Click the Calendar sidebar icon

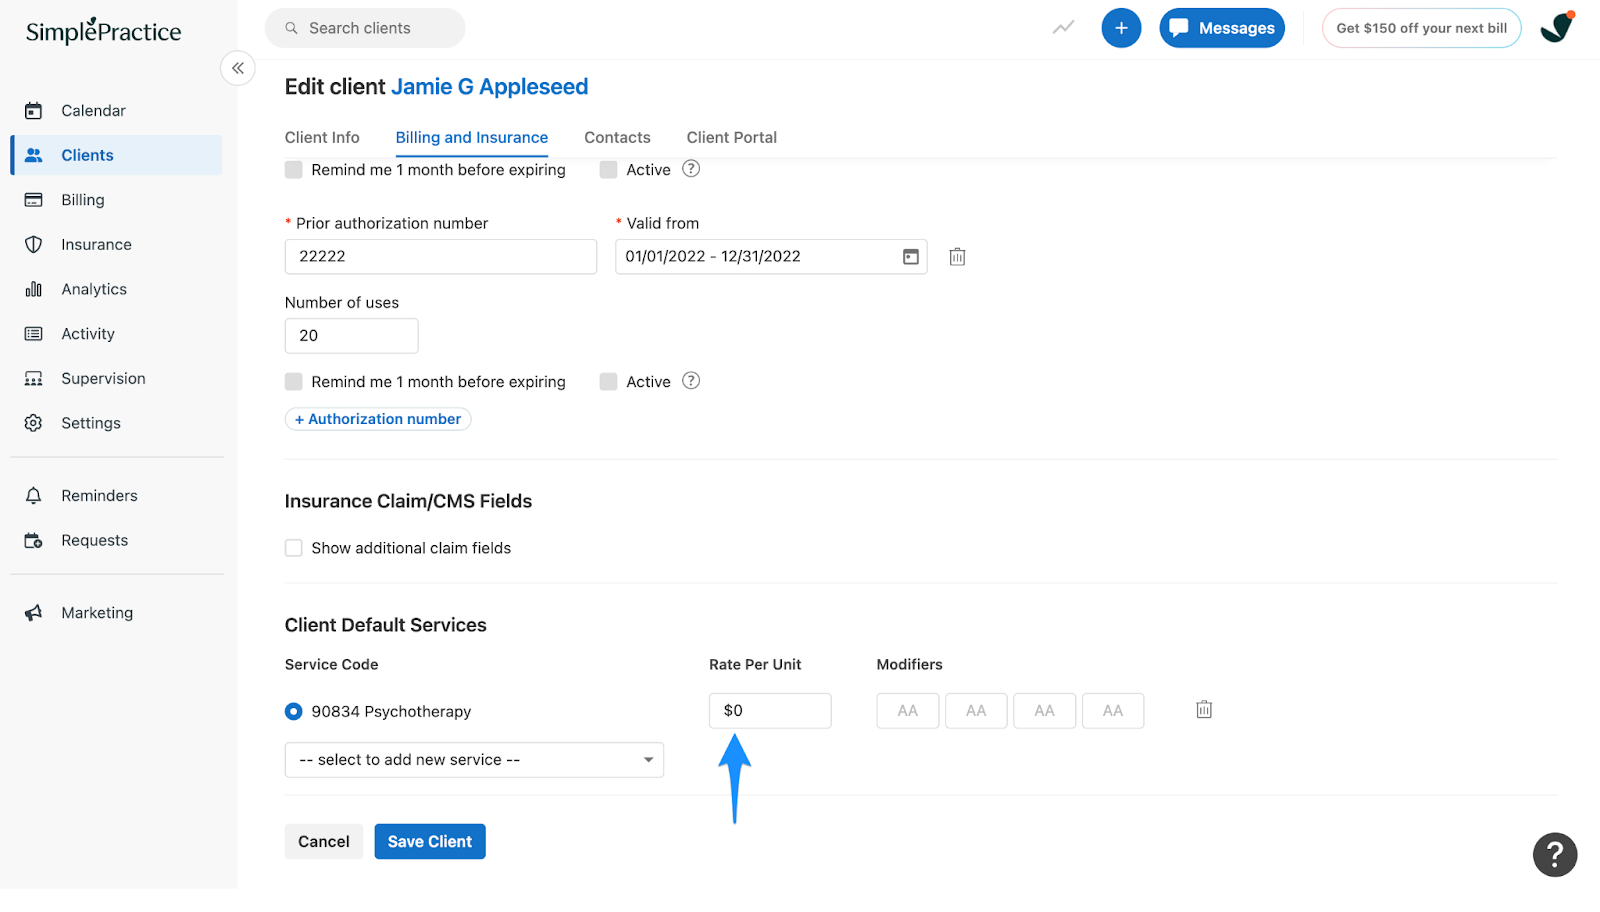click(33, 111)
